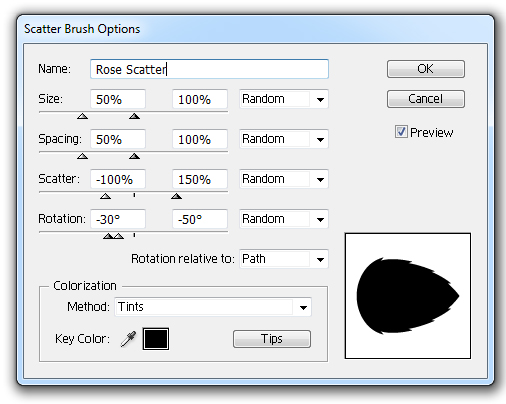Click the Size 100% input field
506x404 pixels.
200,99
